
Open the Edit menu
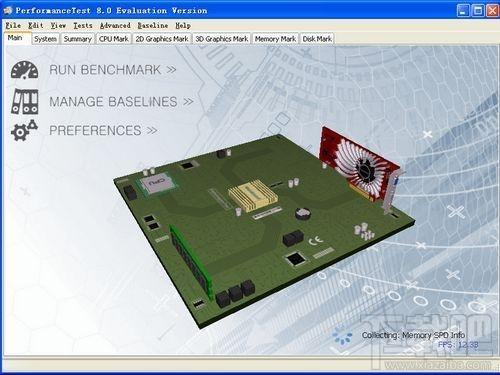(36, 25)
